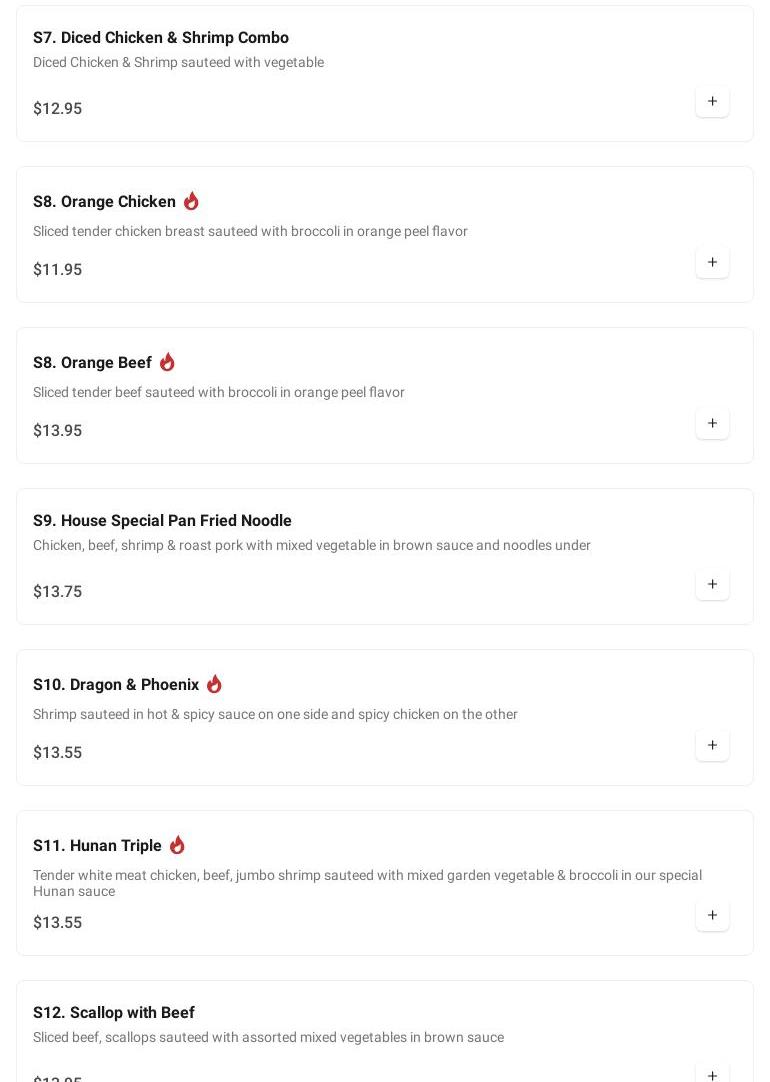This screenshot has height=1082, width=770.
Task: Click spicy flame icon beside Orange Beef
Action: 167,362
